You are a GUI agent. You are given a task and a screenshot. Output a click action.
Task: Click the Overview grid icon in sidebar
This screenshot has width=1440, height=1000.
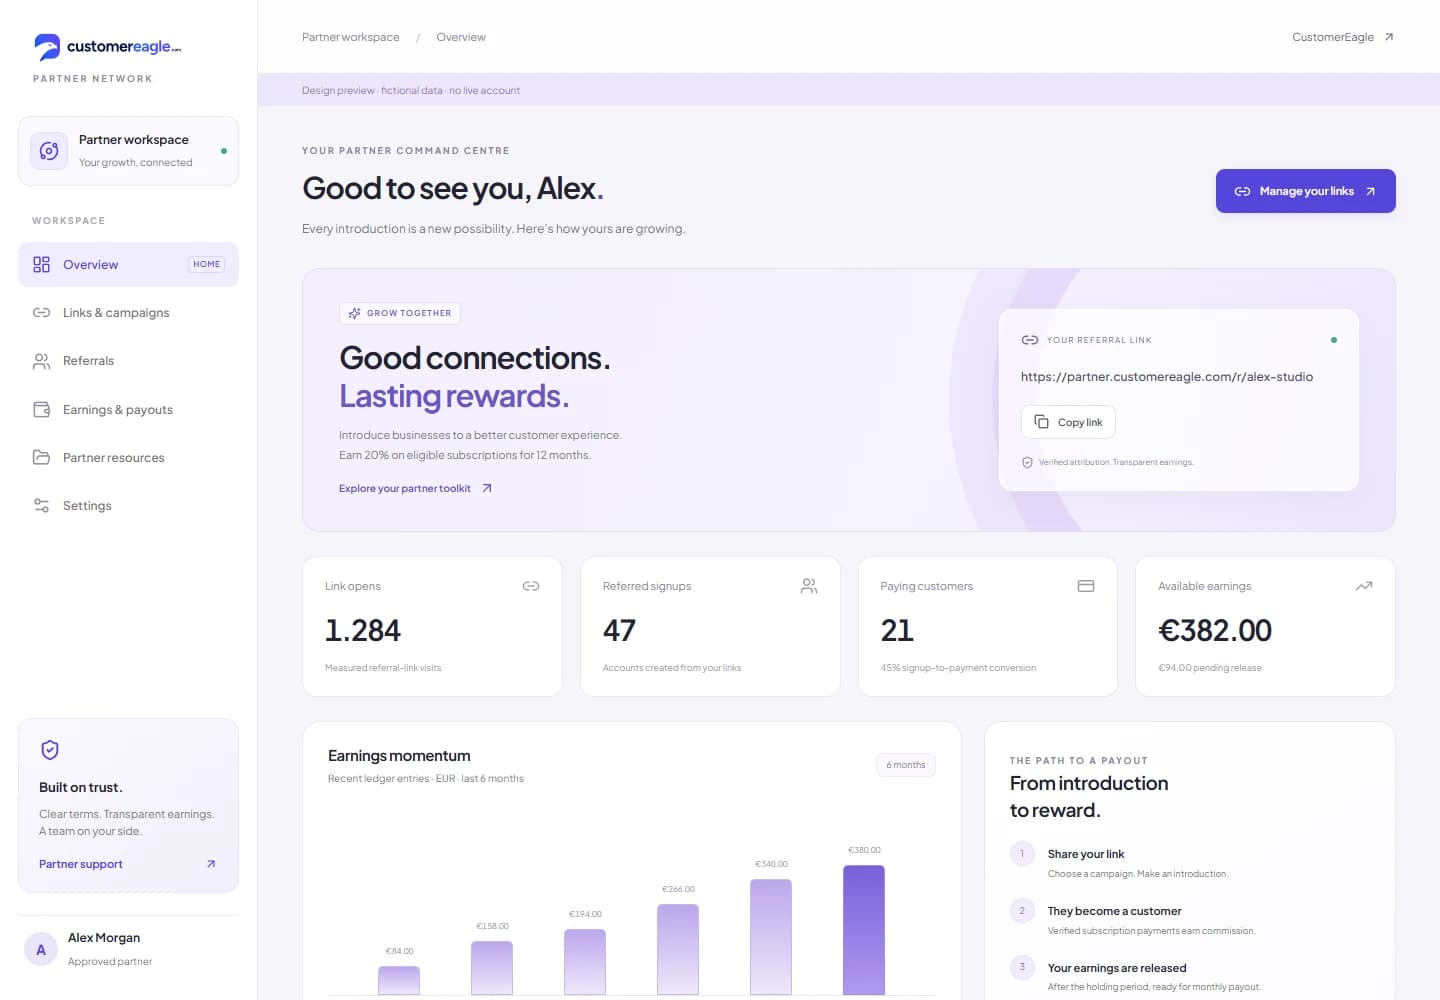click(41, 264)
